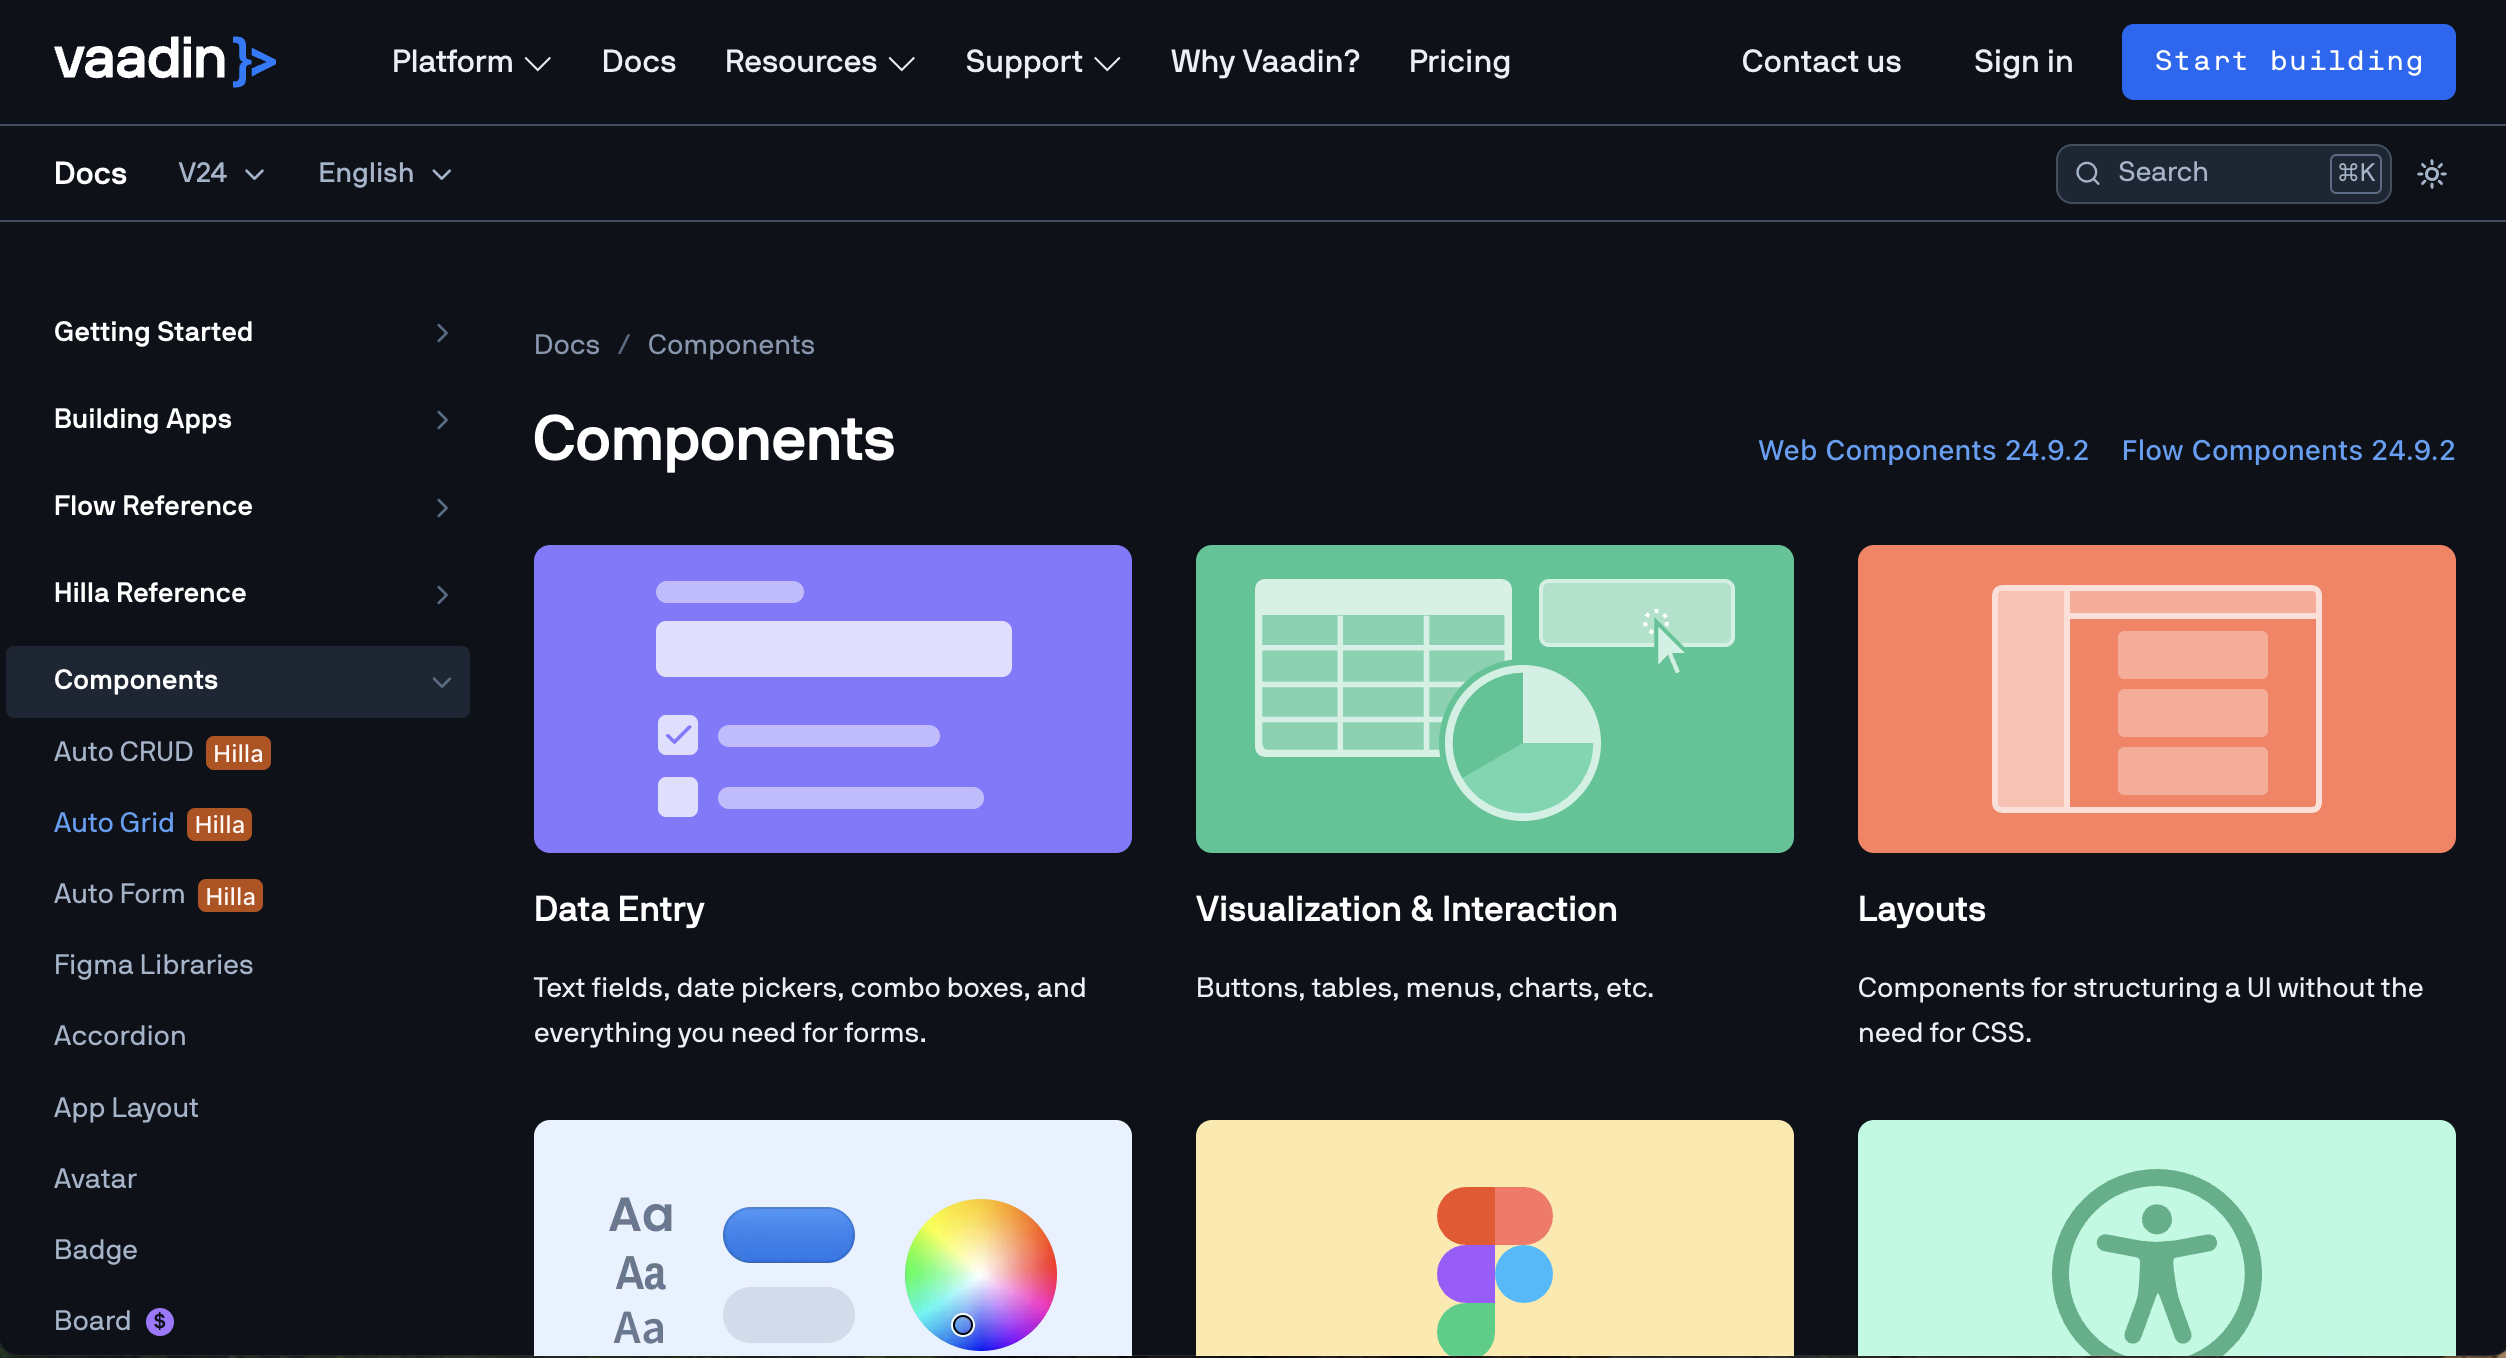Open Web Components 24.9.2 link
Viewport: 2506px width, 1358px height.
1923,450
